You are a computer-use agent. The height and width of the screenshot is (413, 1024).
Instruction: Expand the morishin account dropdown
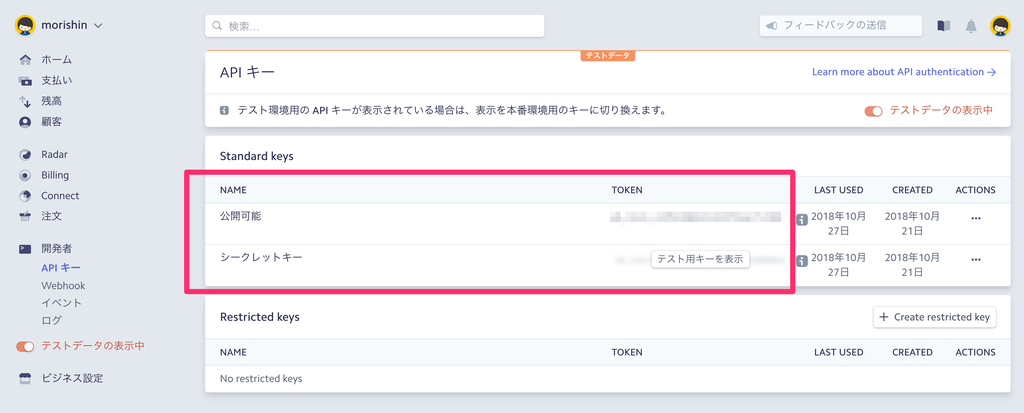click(98, 26)
